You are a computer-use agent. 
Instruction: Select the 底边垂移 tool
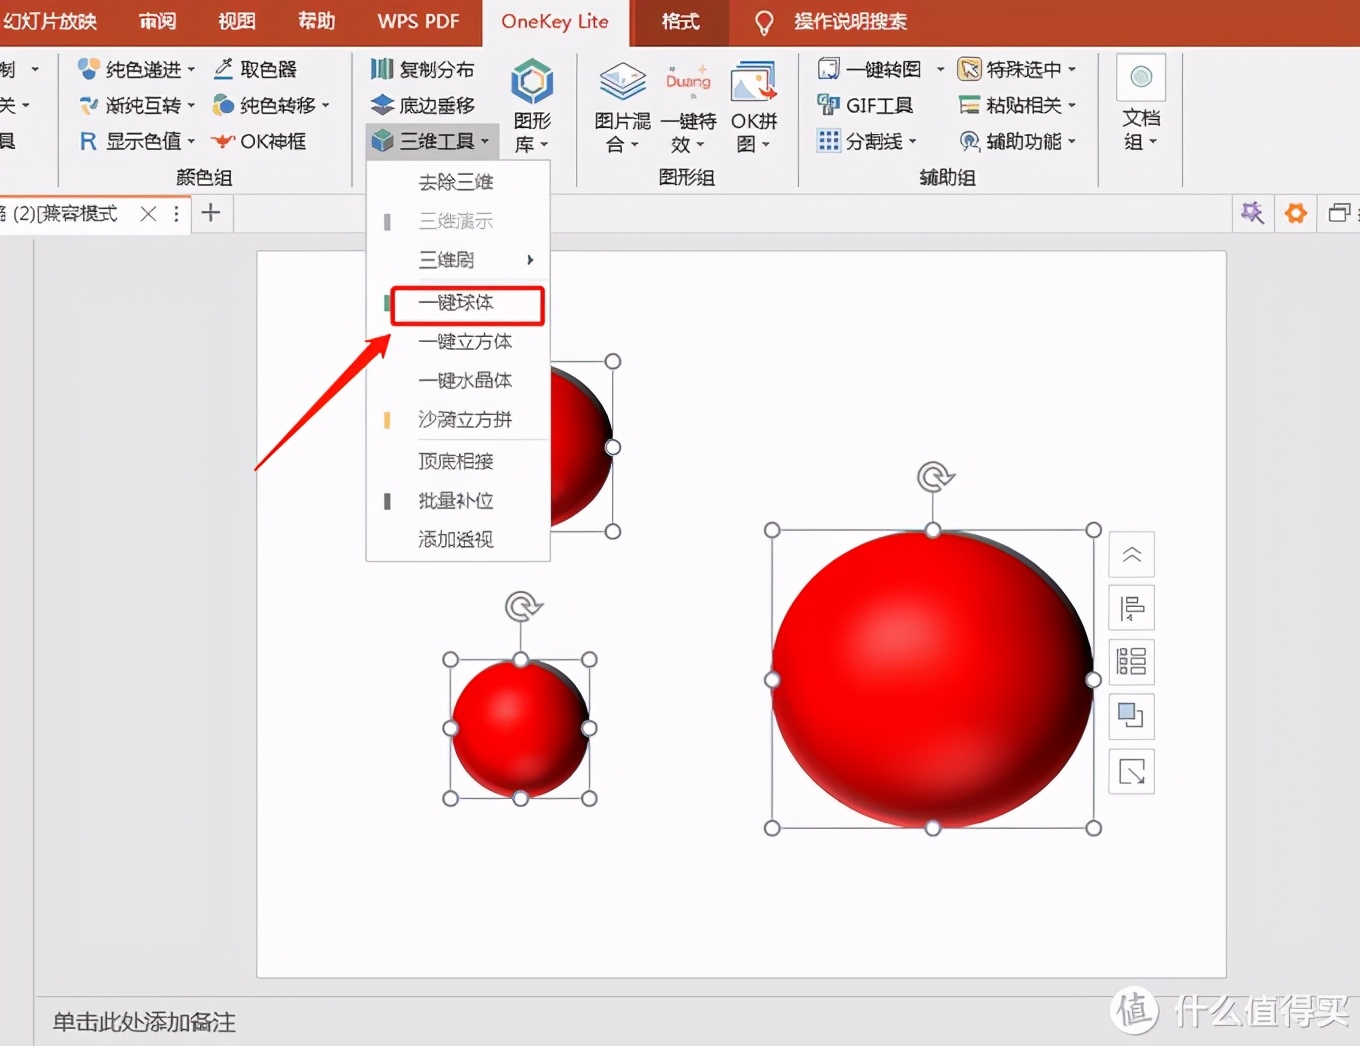[x=424, y=104]
